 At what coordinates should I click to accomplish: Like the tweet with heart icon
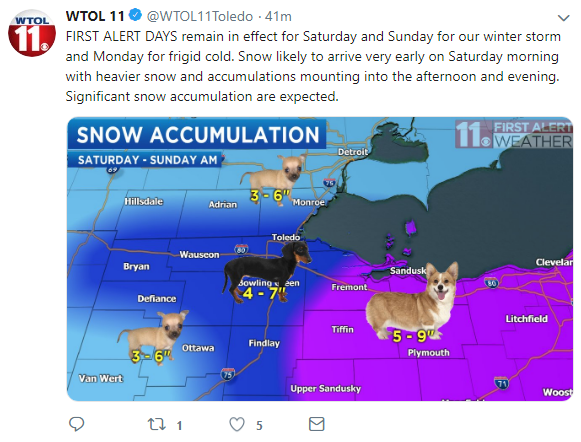[237, 424]
